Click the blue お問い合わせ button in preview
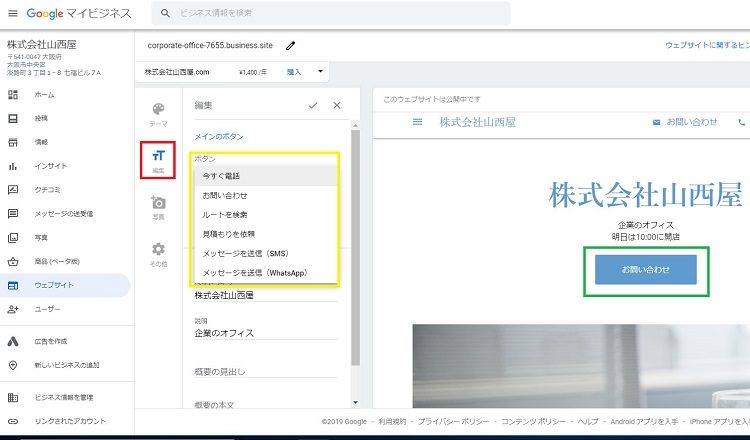 (x=646, y=270)
